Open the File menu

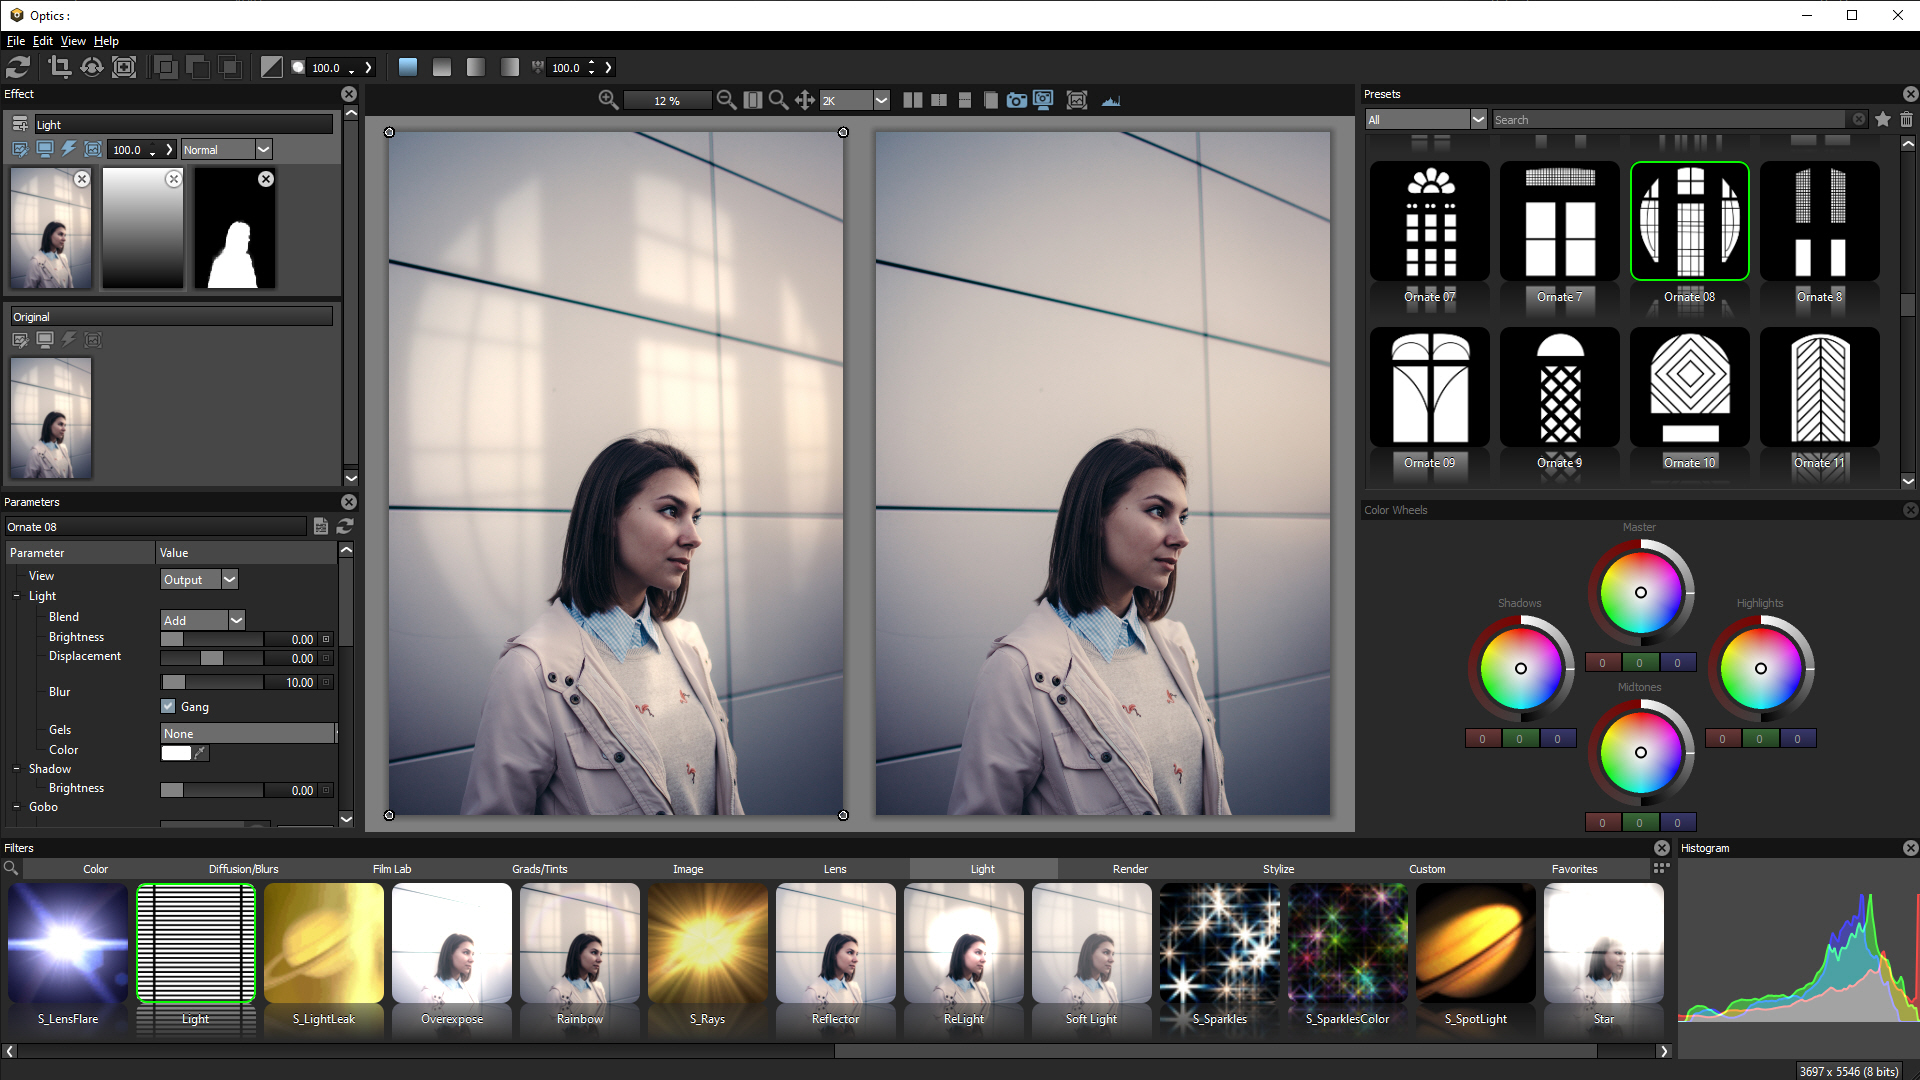click(x=13, y=41)
